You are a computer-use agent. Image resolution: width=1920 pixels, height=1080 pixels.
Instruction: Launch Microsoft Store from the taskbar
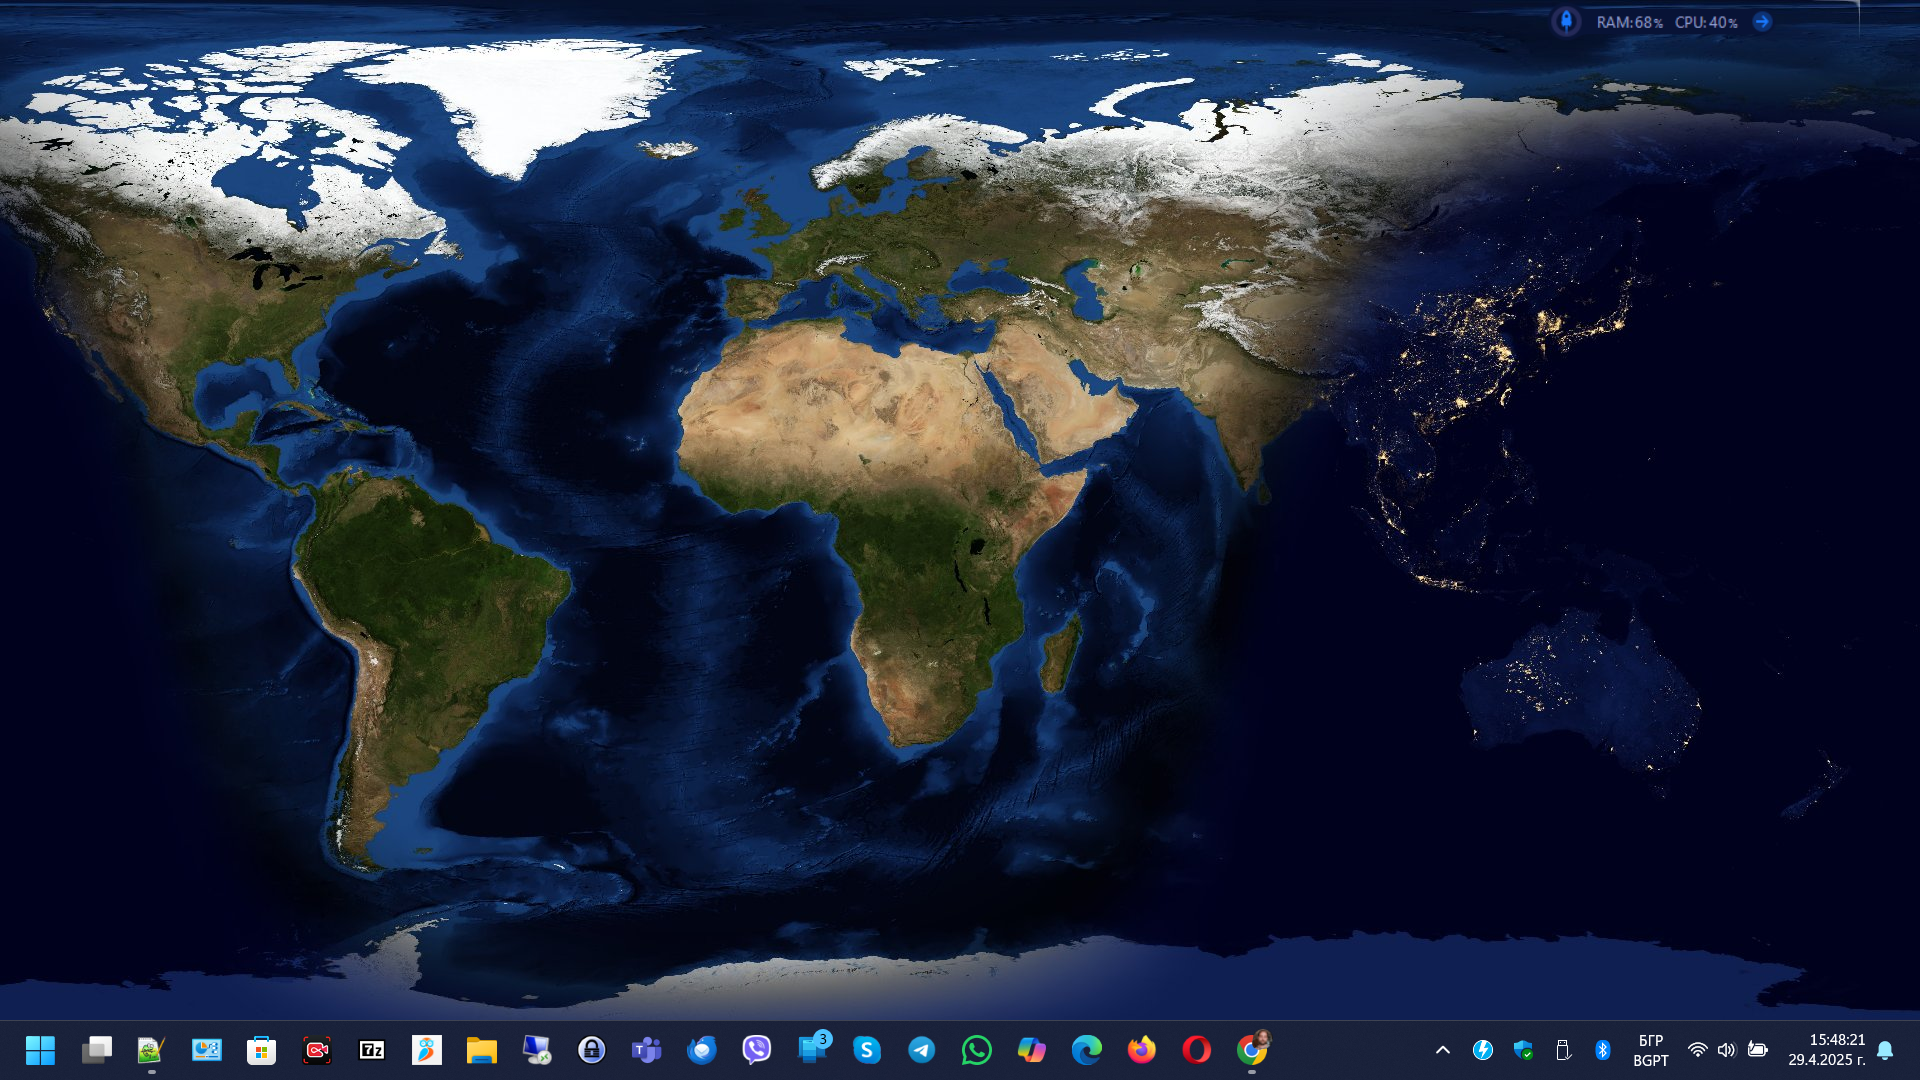click(262, 1050)
